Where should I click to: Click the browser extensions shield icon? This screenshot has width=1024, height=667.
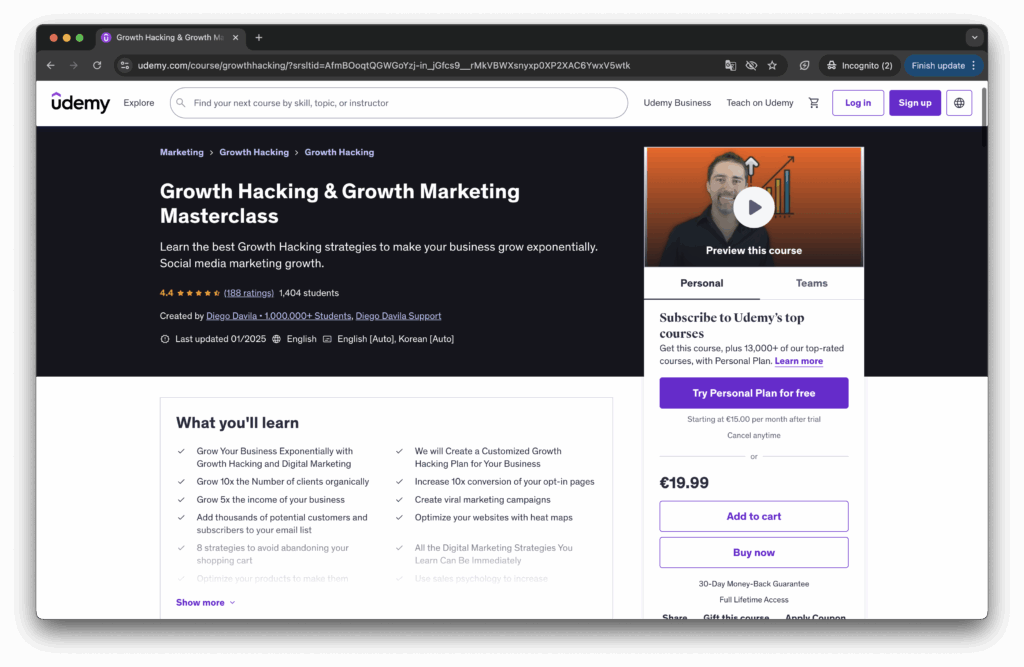click(x=805, y=65)
